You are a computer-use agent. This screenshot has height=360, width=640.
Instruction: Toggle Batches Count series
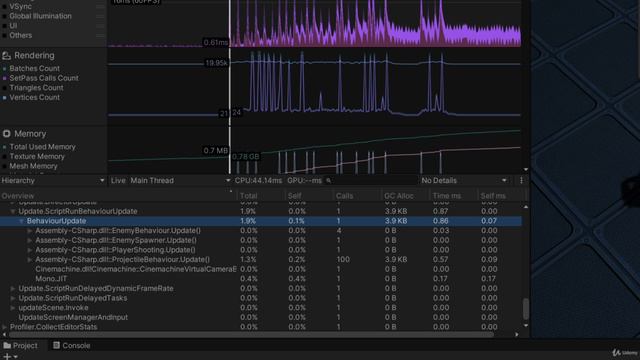click(x=4, y=69)
